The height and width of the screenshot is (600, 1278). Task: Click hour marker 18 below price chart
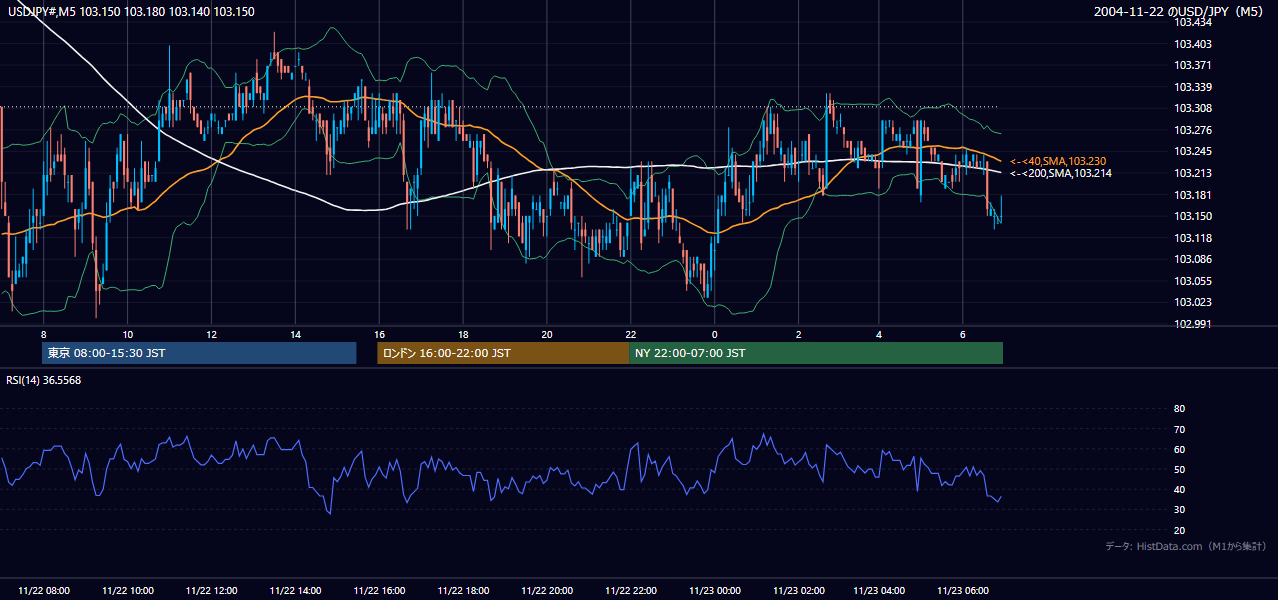coord(463,334)
